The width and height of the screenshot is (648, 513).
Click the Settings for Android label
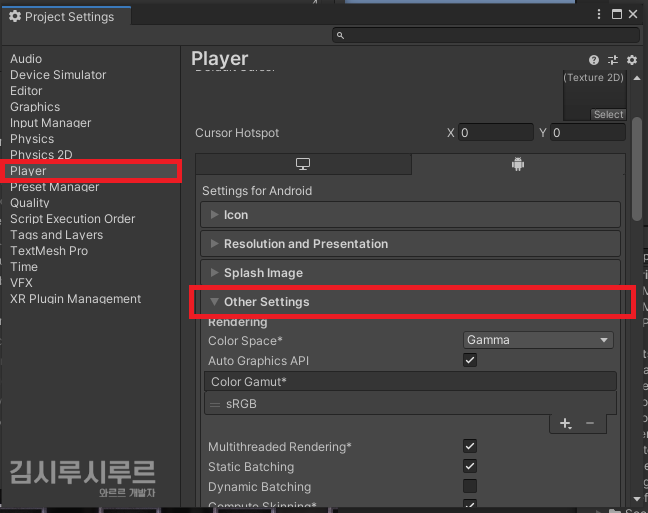(257, 191)
